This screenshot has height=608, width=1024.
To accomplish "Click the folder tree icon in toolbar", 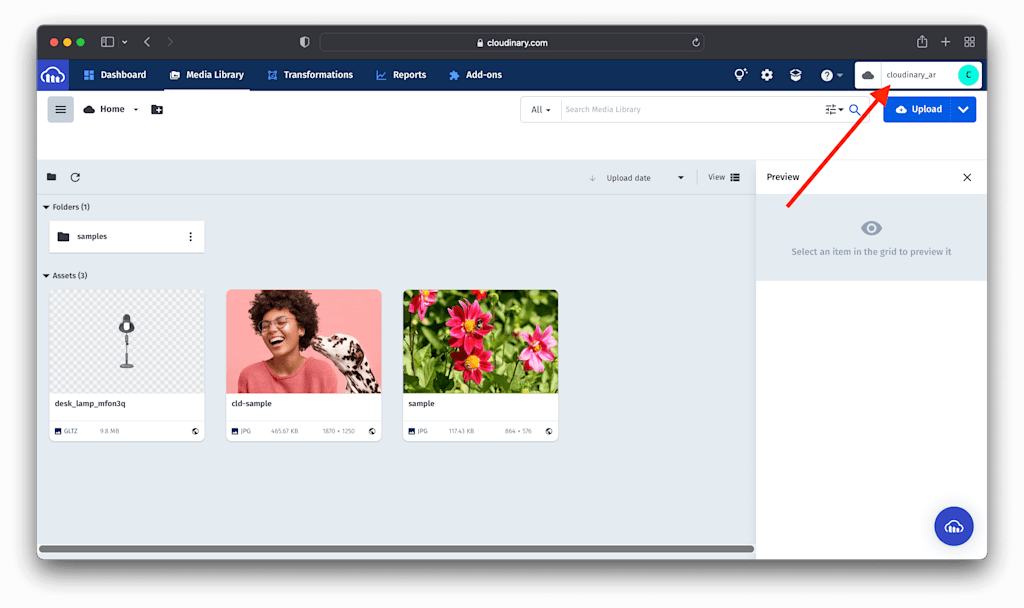I will 52,177.
